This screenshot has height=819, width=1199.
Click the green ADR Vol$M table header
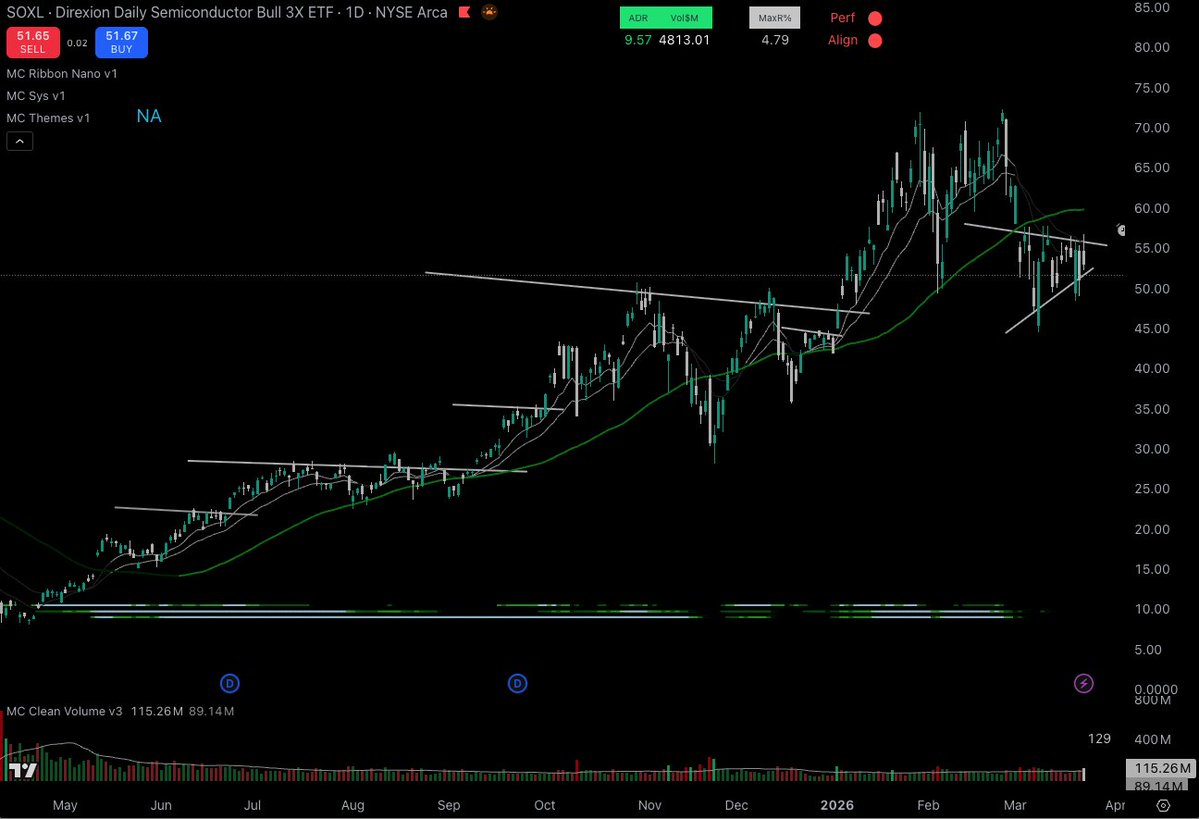point(666,18)
